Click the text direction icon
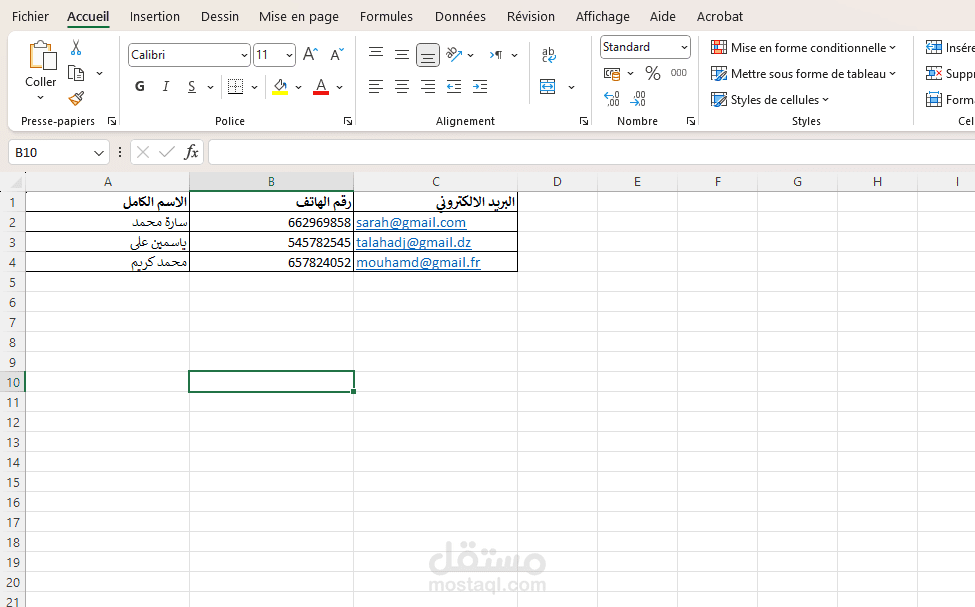The width and height of the screenshot is (975, 607). click(x=496, y=55)
